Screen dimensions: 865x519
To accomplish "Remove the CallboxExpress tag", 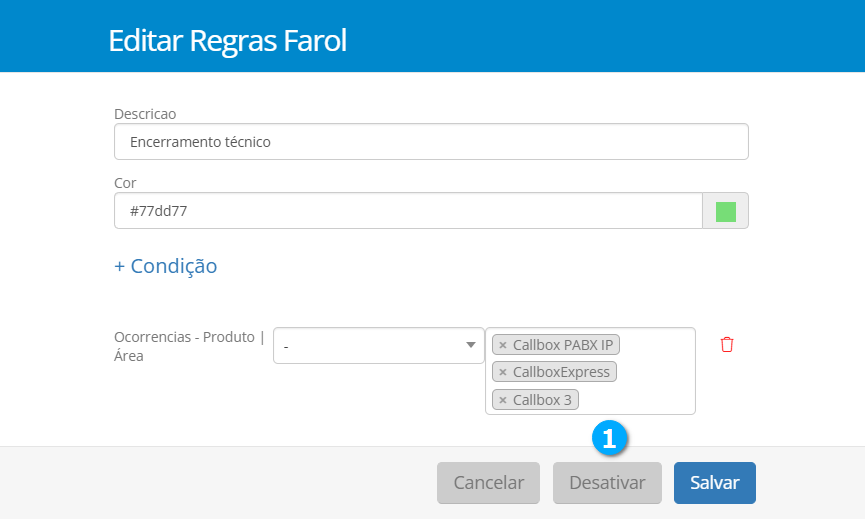I will click(x=502, y=372).
